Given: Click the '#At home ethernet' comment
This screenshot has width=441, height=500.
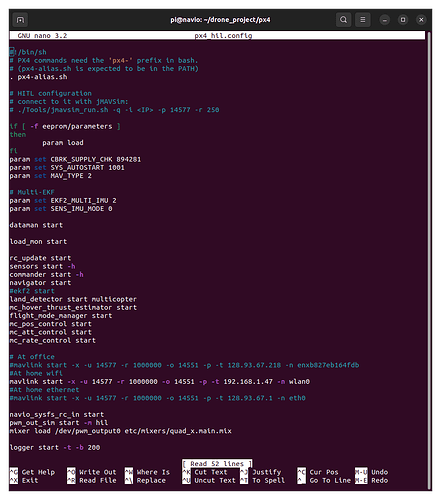Looking at the screenshot, I should (44, 390).
